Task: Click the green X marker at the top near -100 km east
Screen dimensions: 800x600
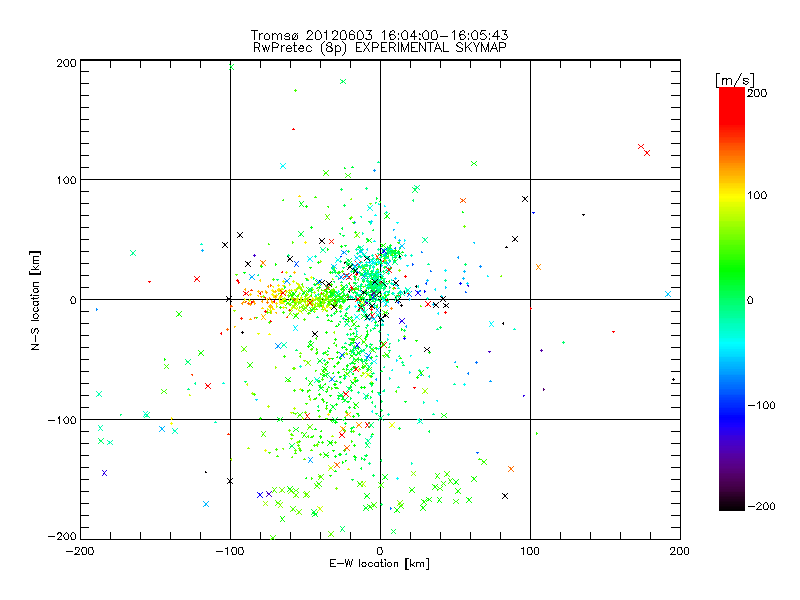Action: (232, 67)
